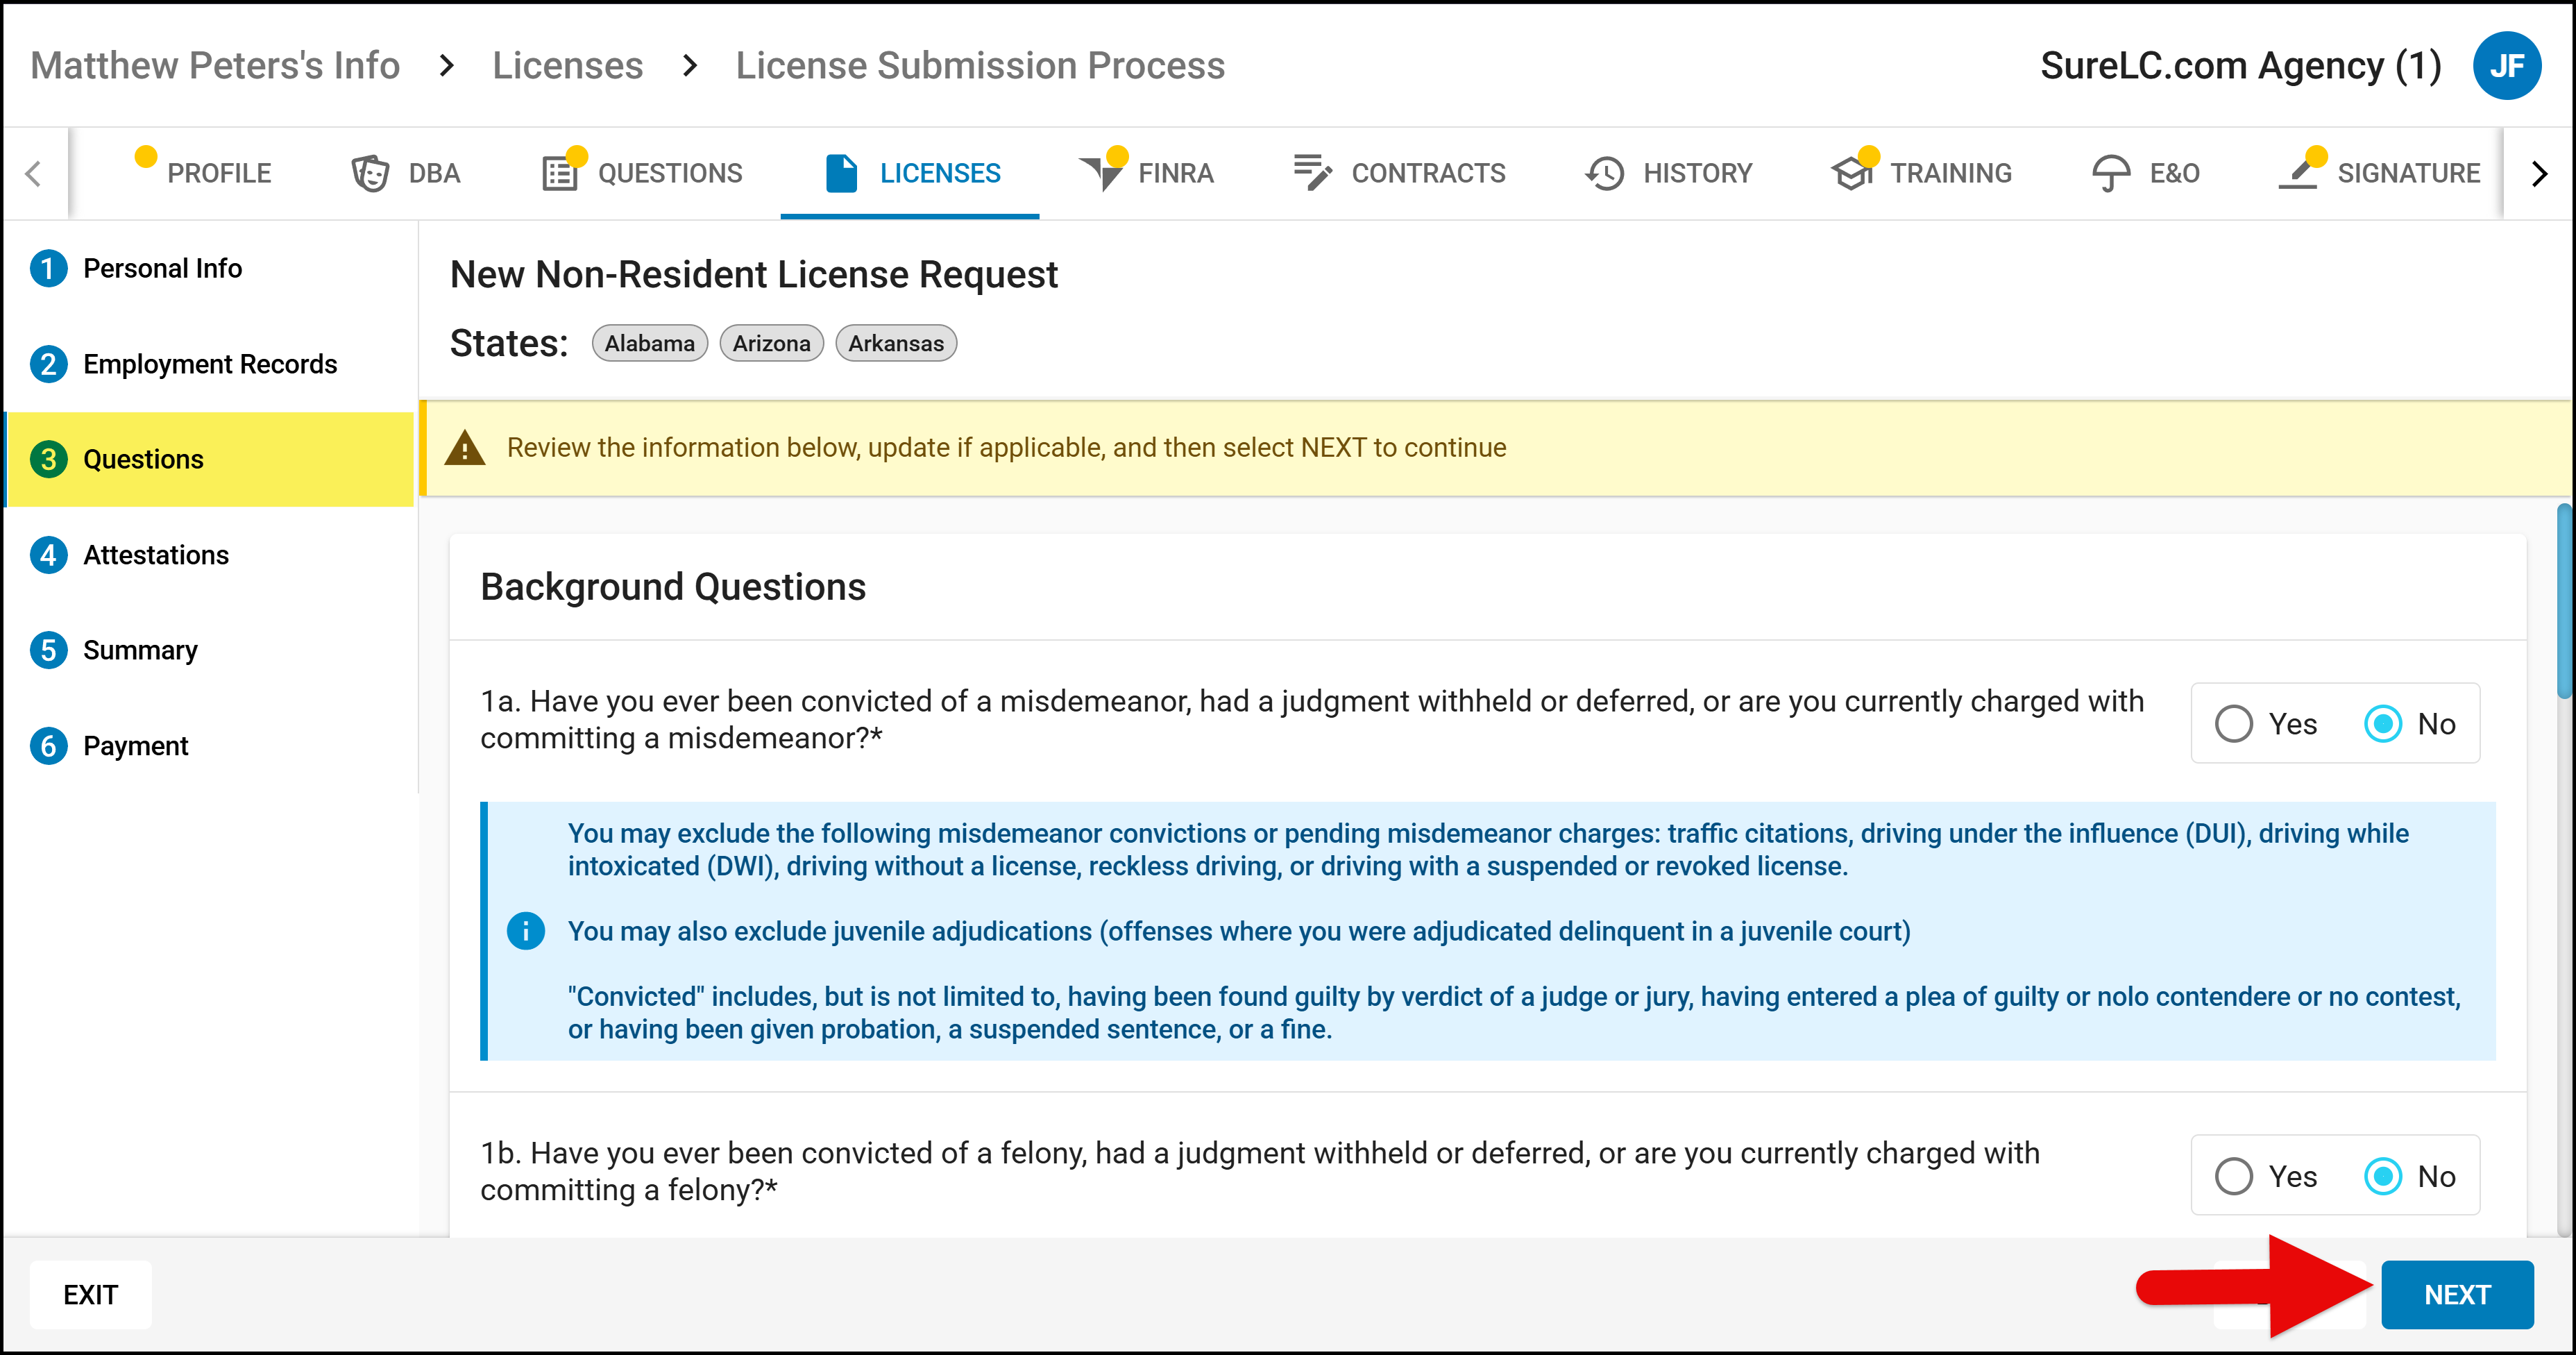The height and width of the screenshot is (1355, 2576).
Task: Click the History clock icon
Action: coord(1605,173)
